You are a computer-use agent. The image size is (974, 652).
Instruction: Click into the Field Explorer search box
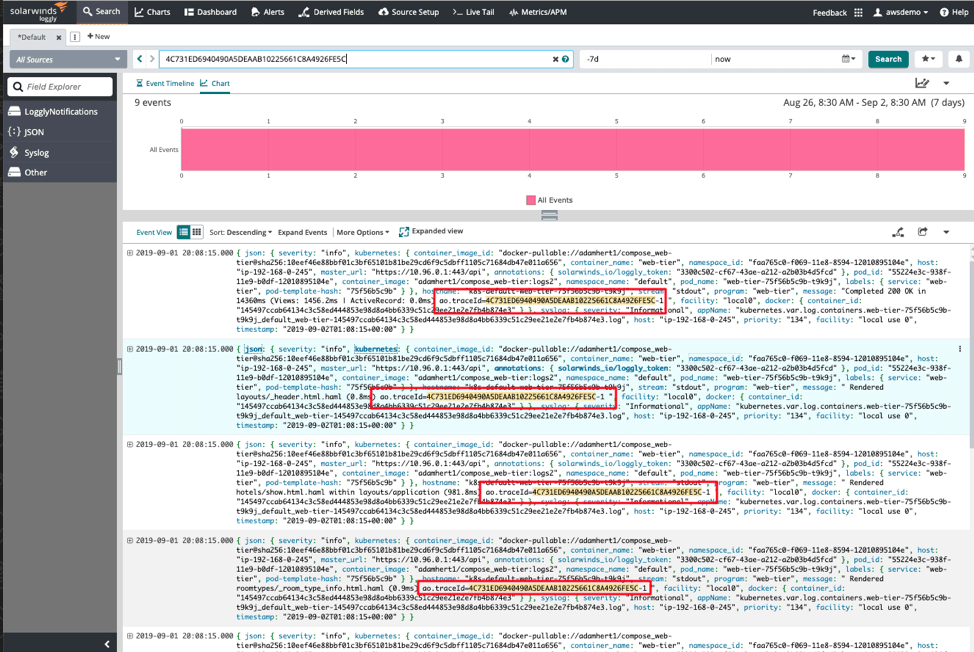(60, 87)
